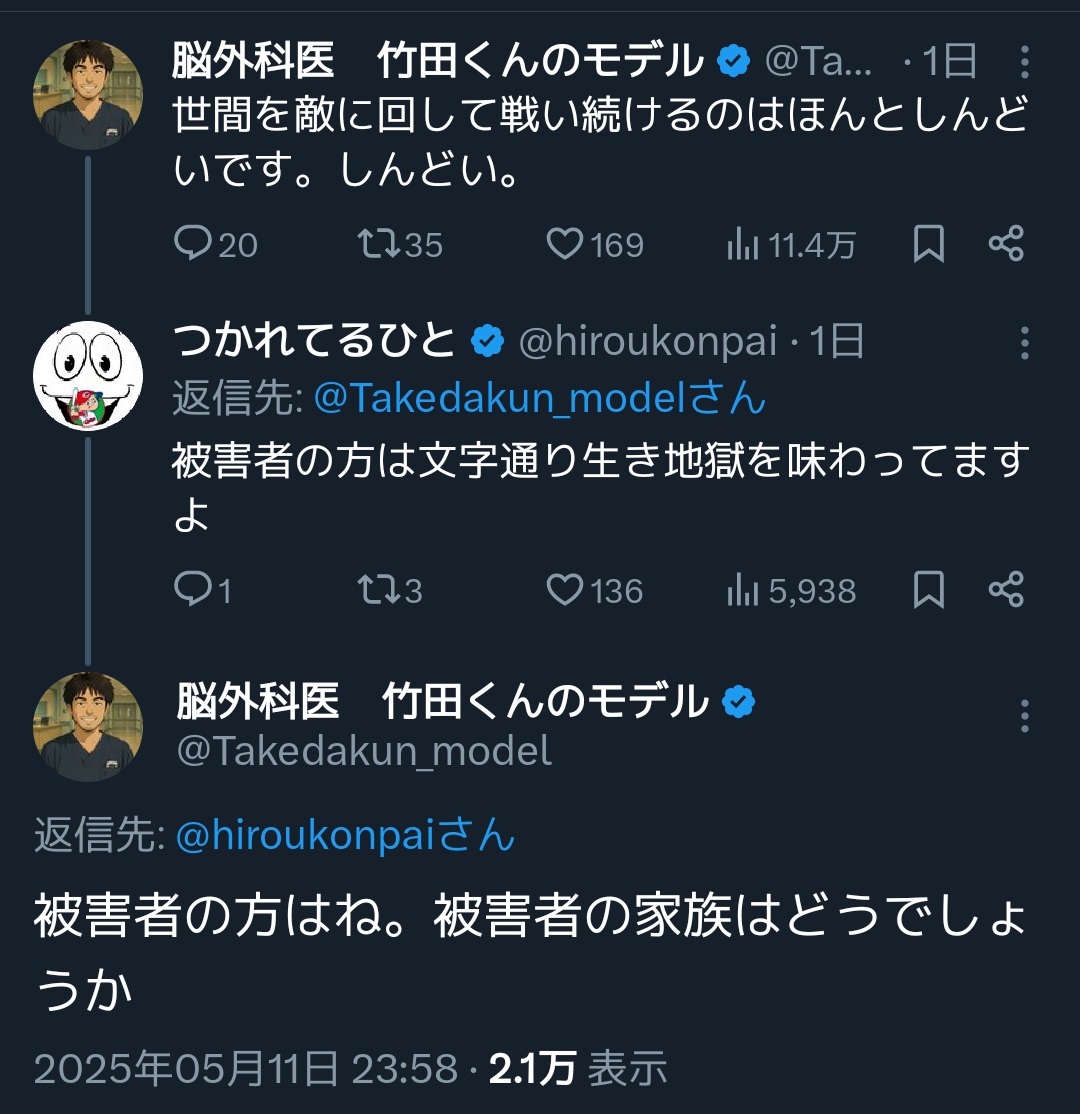1080x1114 pixels.
Task: Open the つかれてるひと display name
Action: point(314,342)
